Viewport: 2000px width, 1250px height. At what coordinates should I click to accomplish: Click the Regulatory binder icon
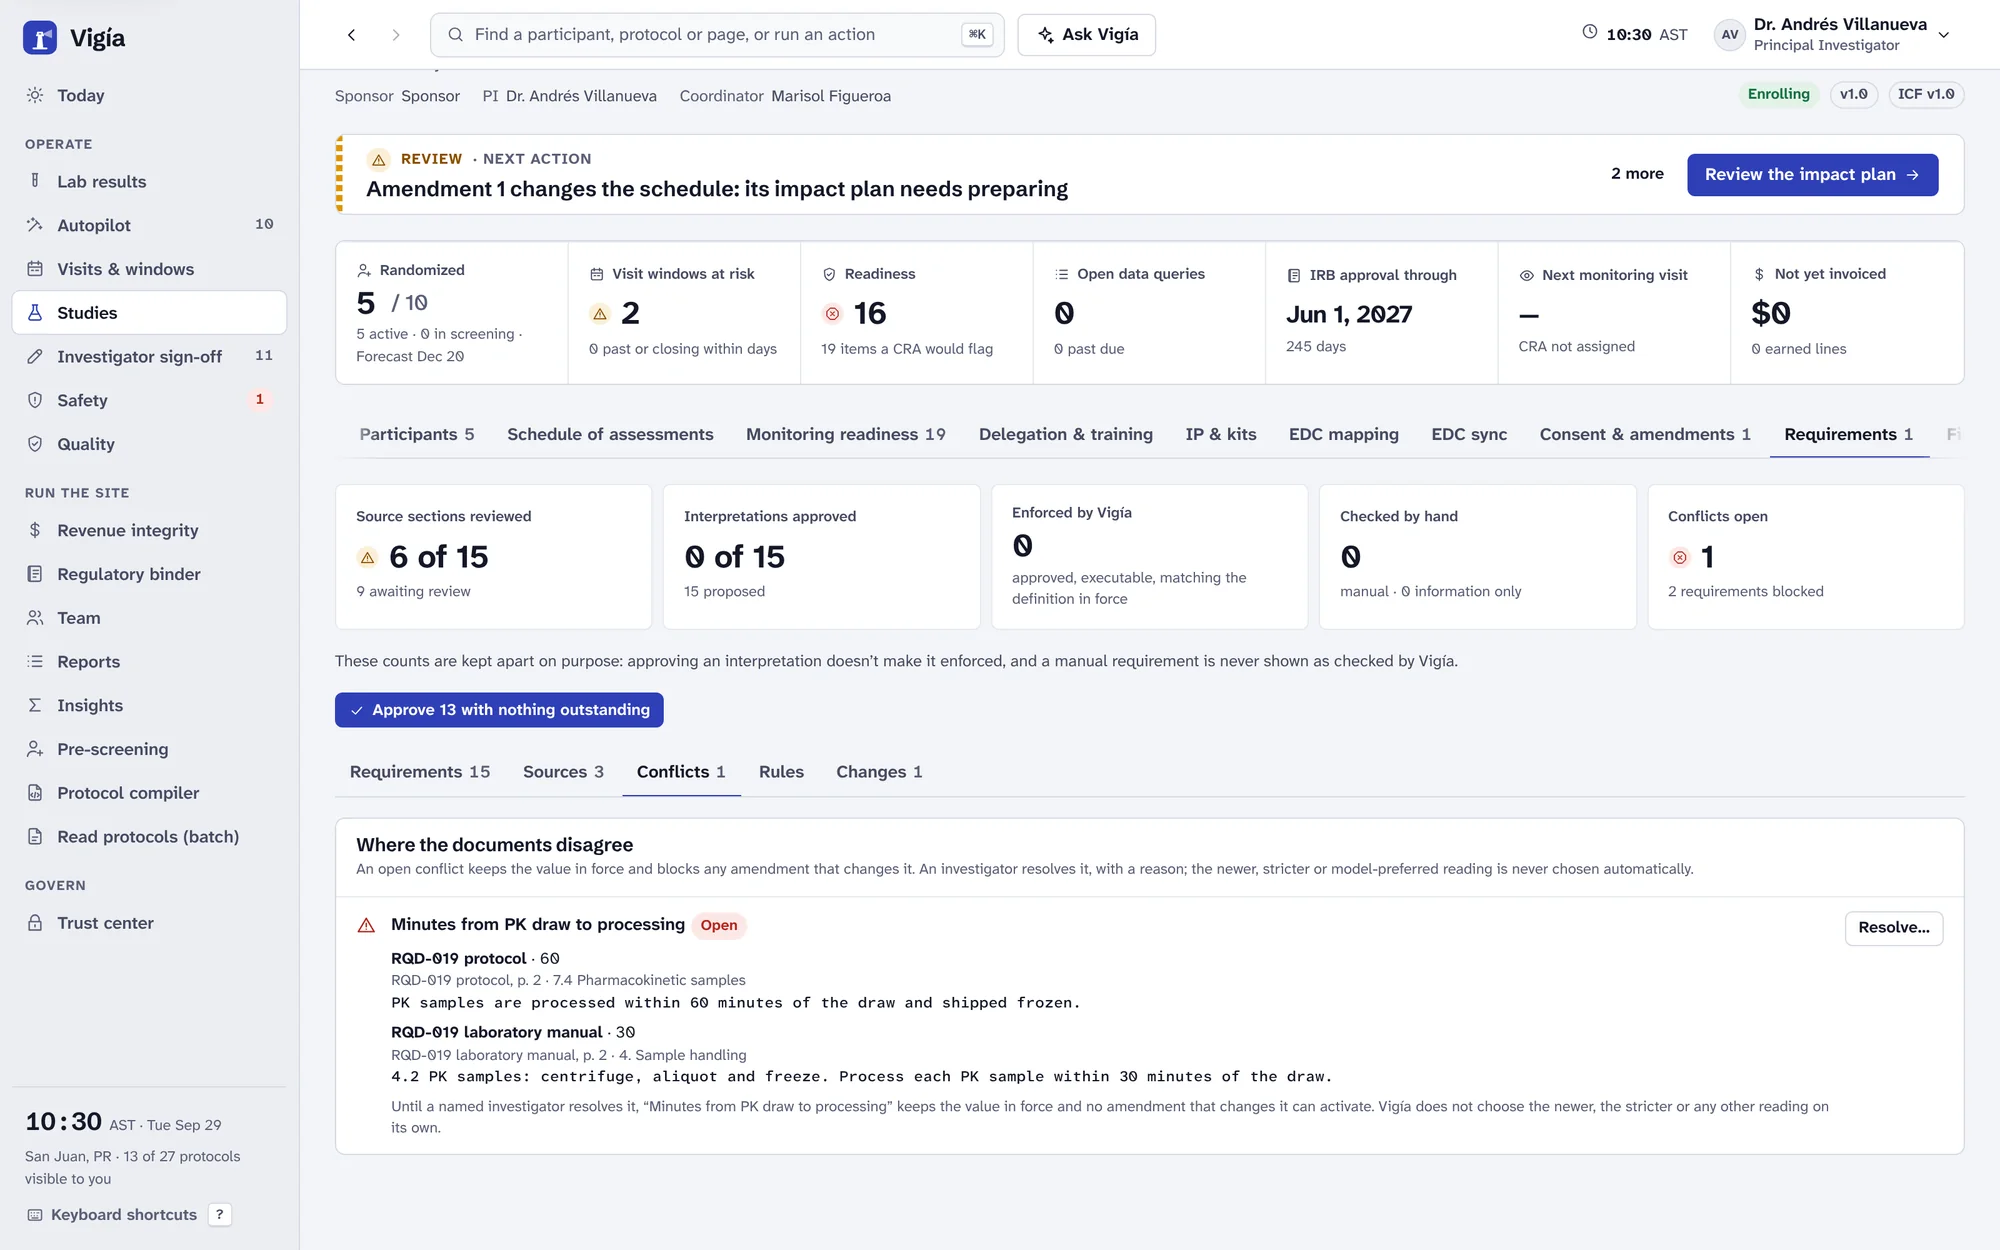[35, 574]
